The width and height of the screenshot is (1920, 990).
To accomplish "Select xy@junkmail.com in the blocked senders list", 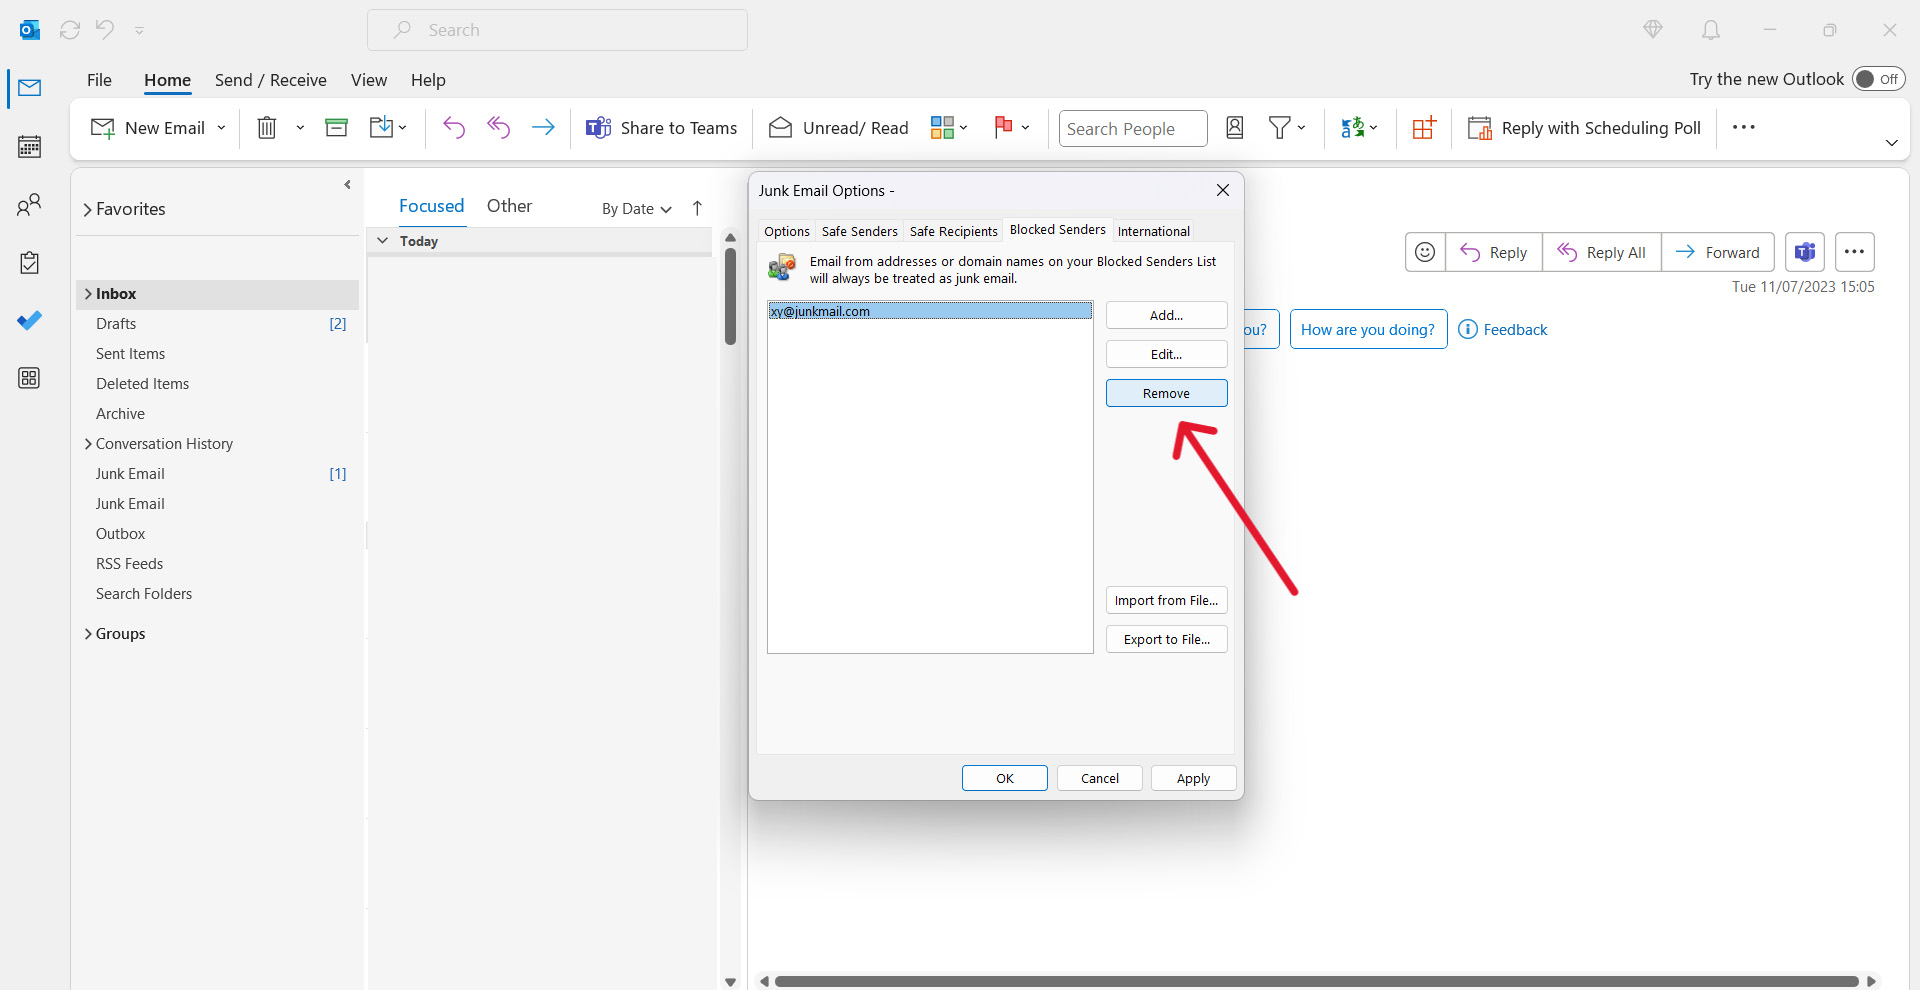I will click(820, 311).
